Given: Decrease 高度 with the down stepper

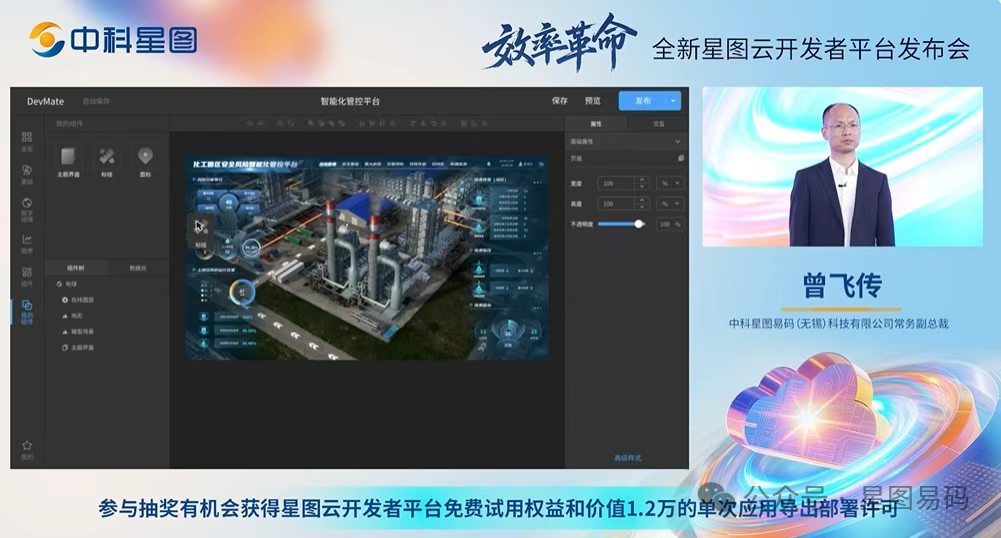Looking at the screenshot, I should coord(642,207).
